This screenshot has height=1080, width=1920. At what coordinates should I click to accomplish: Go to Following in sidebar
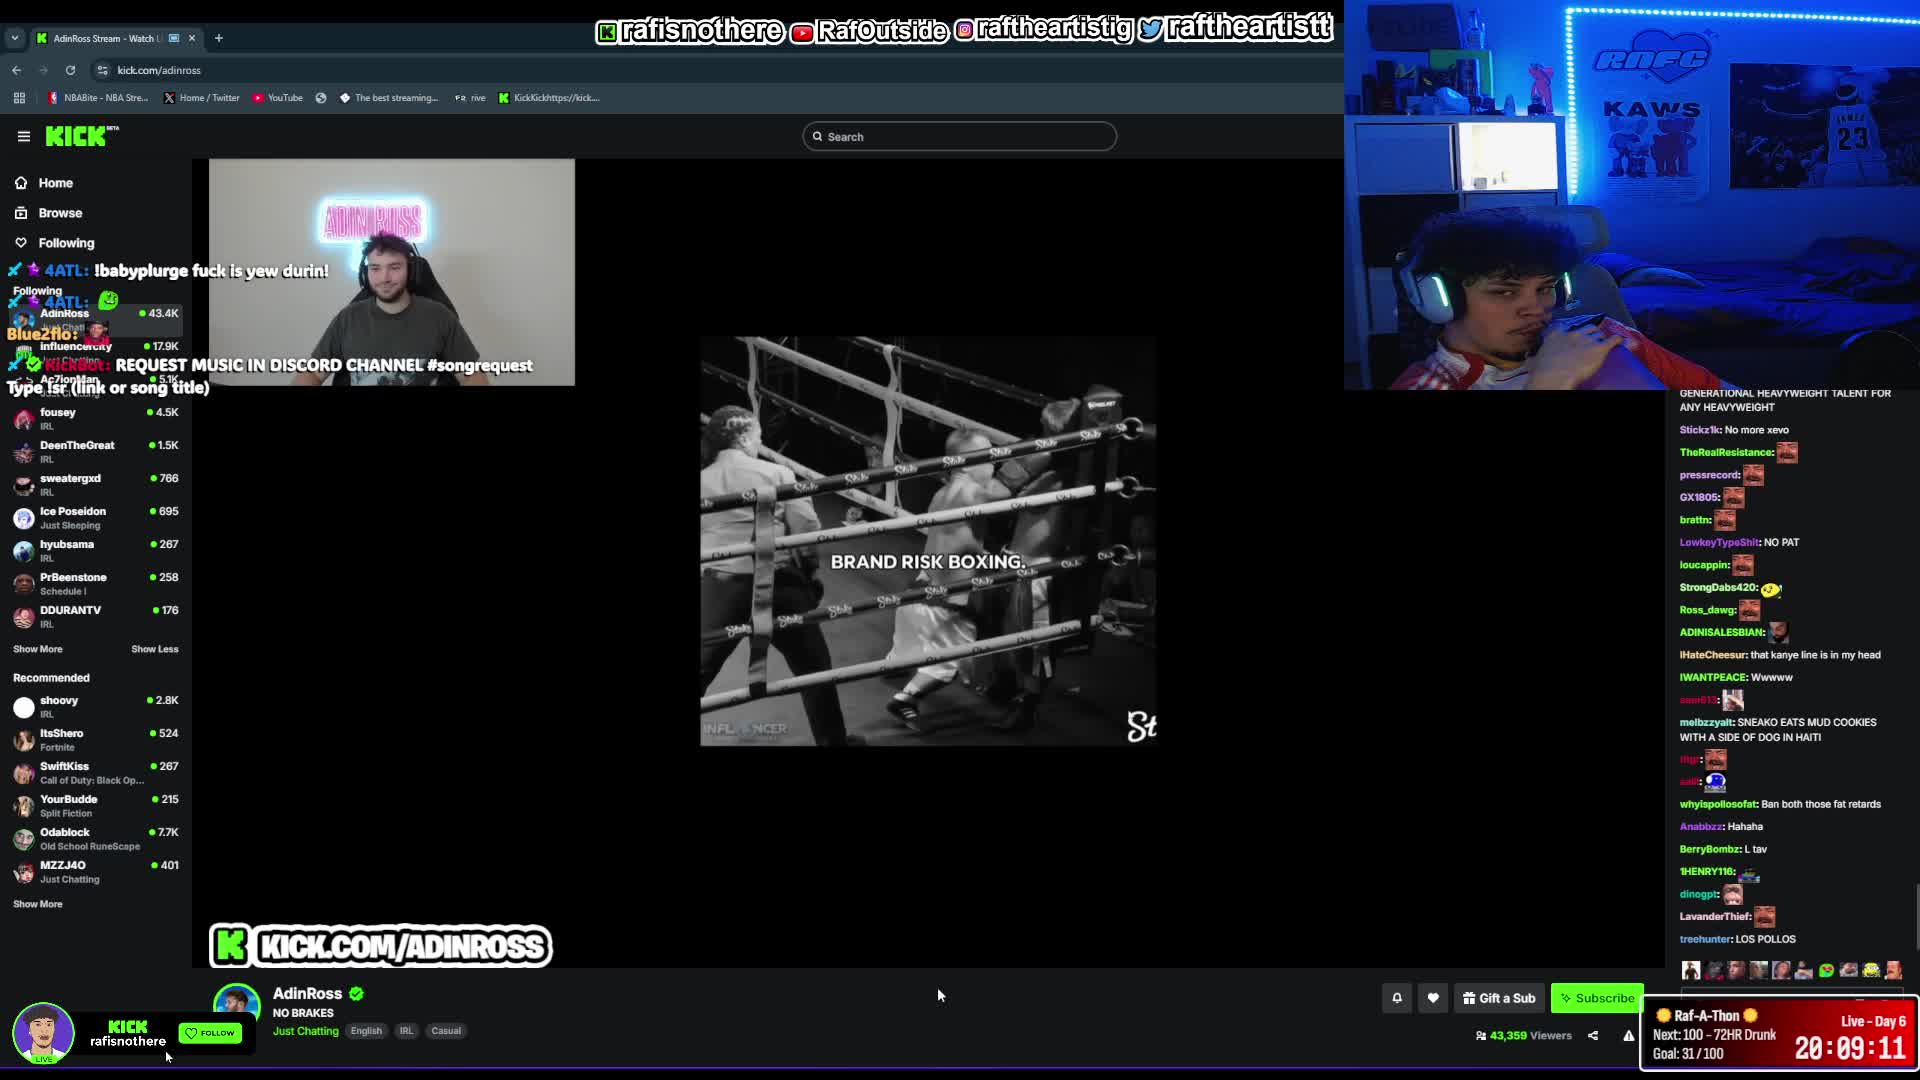tap(55, 243)
